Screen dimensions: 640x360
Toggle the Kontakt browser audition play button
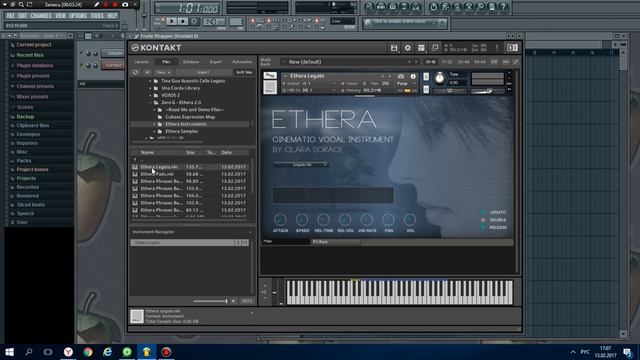pyautogui.click(x=233, y=301)
